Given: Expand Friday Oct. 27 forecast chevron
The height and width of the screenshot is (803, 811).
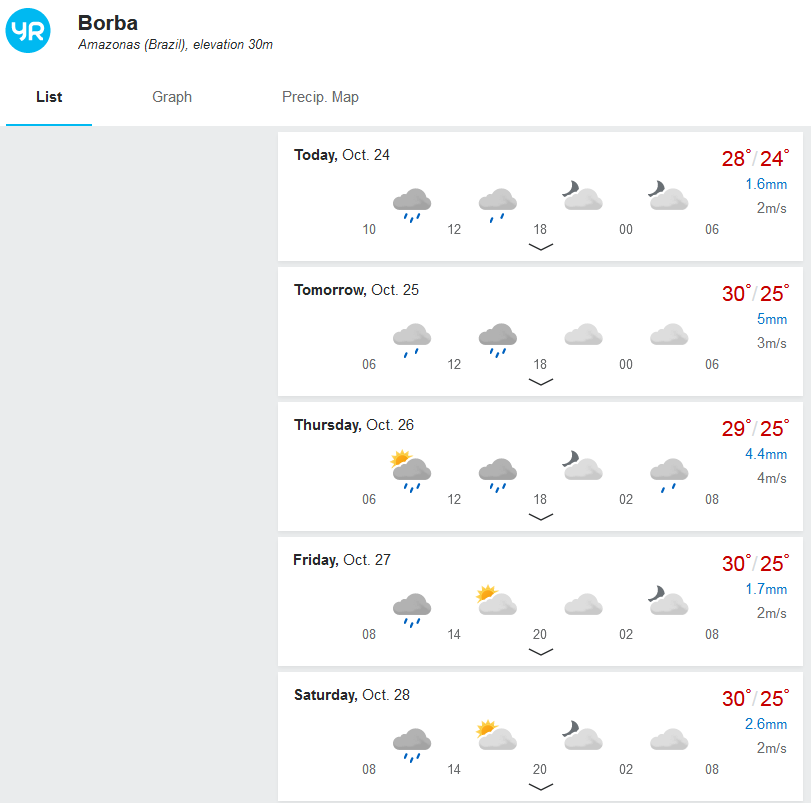Looking at the screenshot, I should (x=540, y=652).
